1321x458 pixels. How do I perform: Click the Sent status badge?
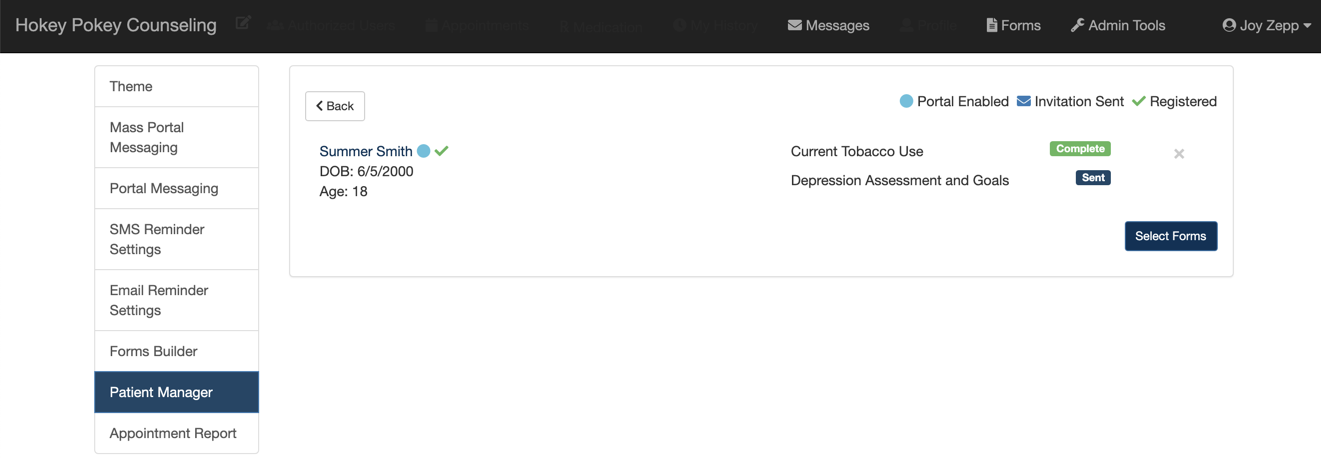tap(1093, 178)
